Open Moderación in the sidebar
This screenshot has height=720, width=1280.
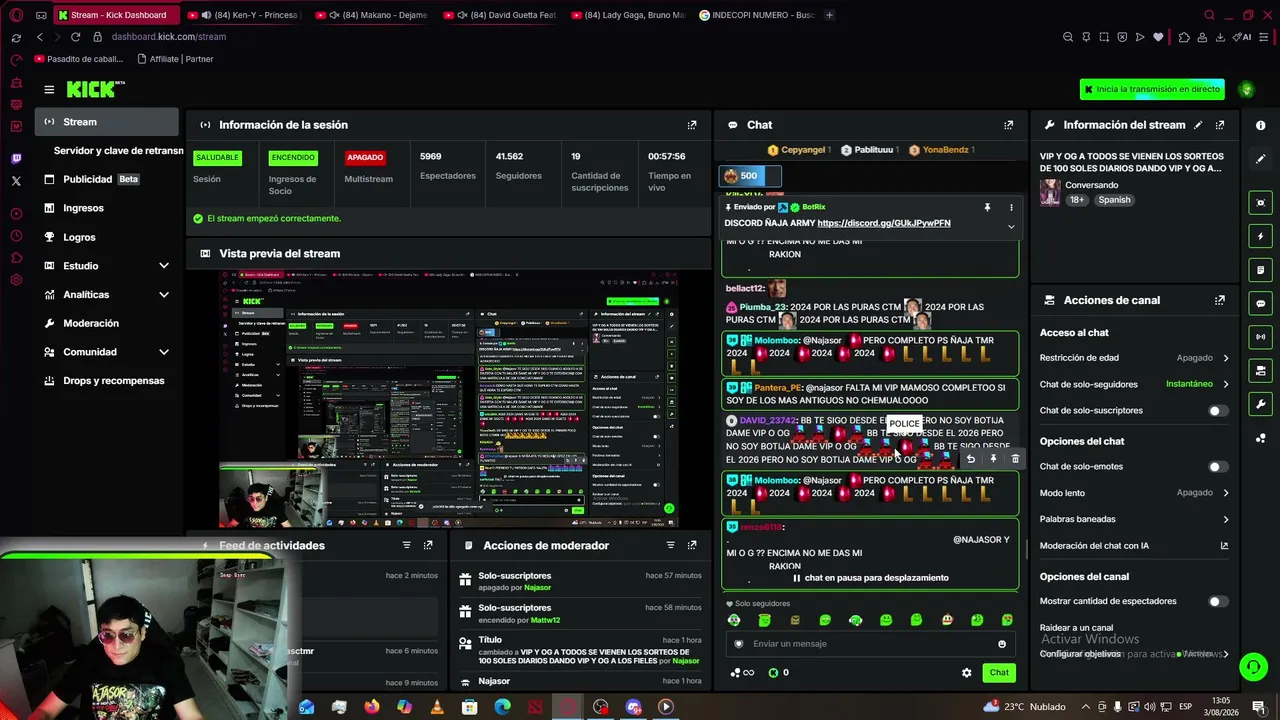[x=107, y=323]
